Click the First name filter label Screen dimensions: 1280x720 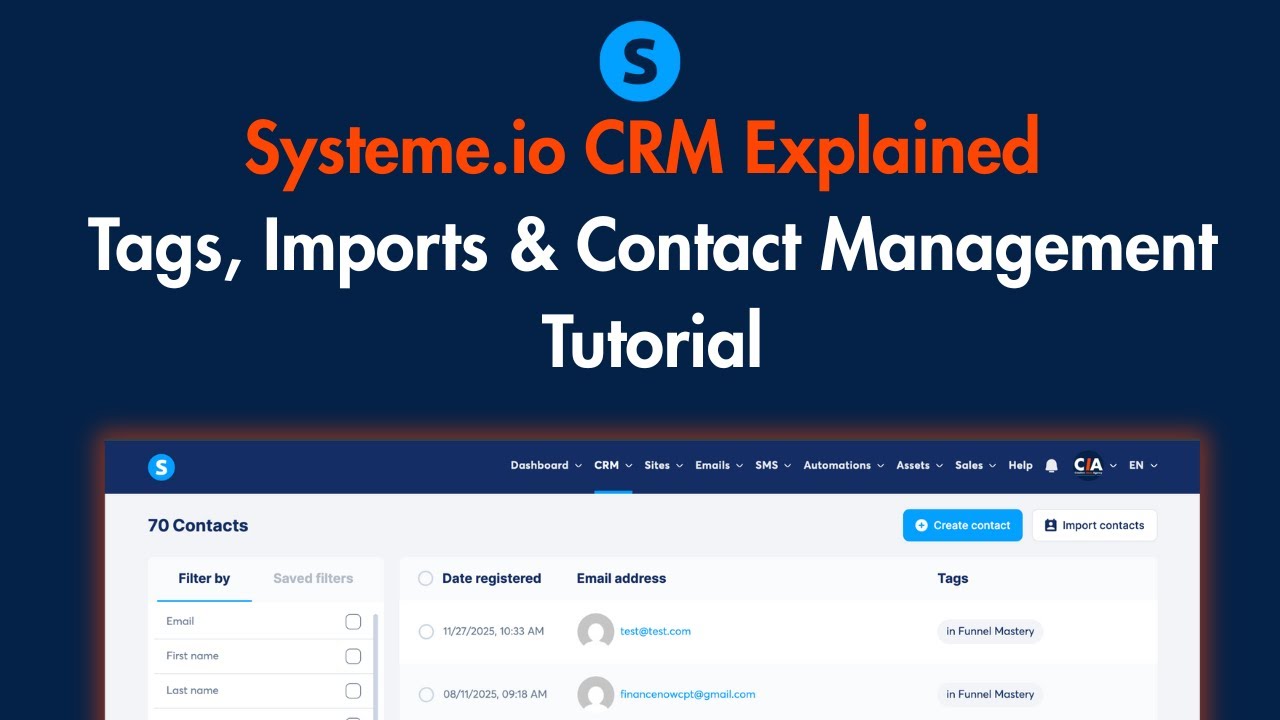click(x=192, y=656)
